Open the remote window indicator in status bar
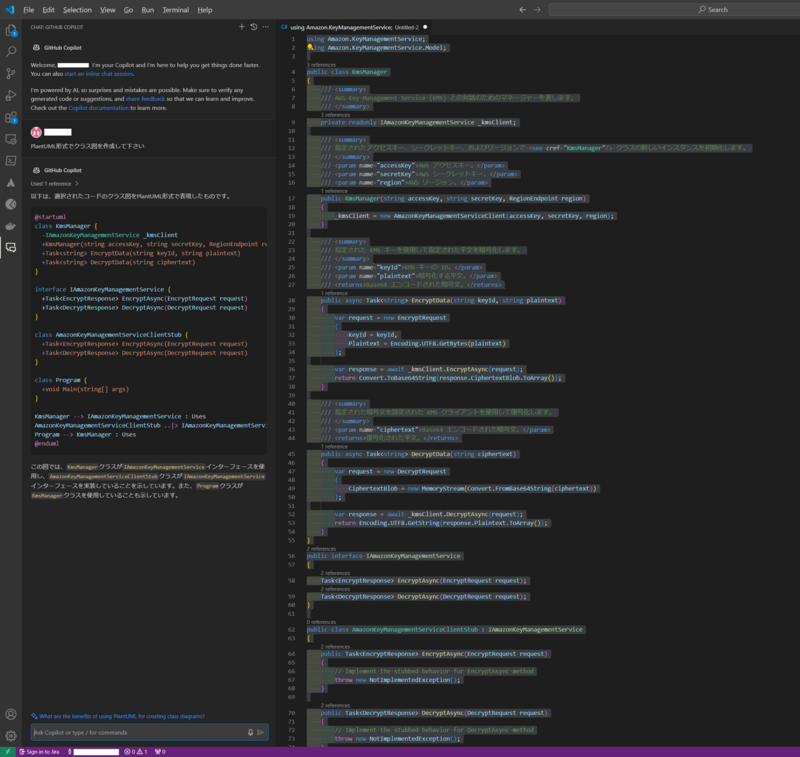Screen dimensions: 800x757 (x=8, y=751)
